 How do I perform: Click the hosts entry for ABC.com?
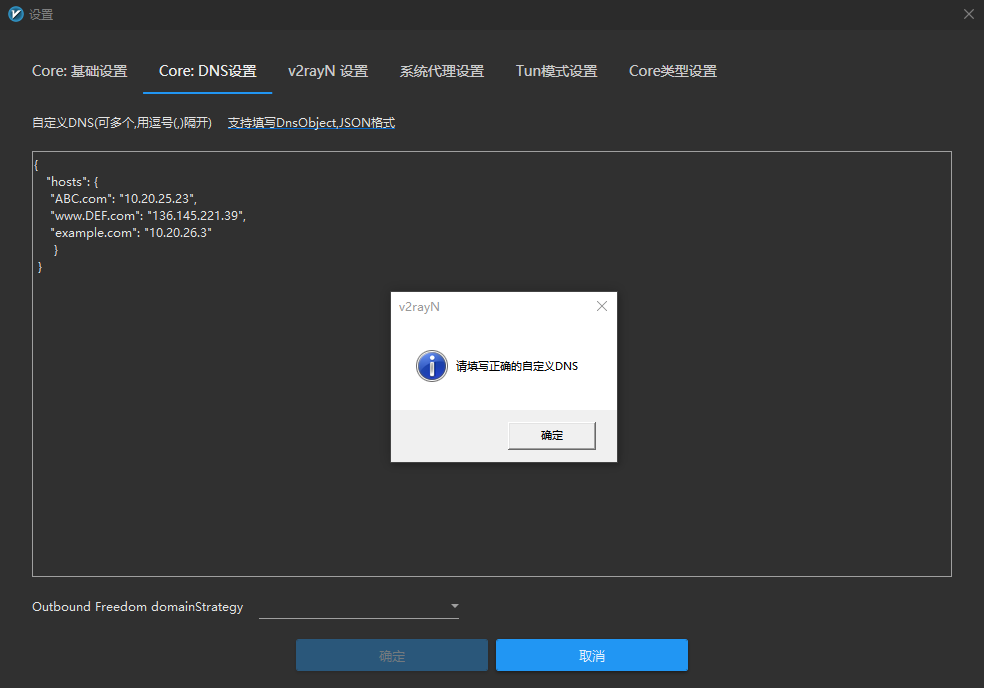click(100, 198)
